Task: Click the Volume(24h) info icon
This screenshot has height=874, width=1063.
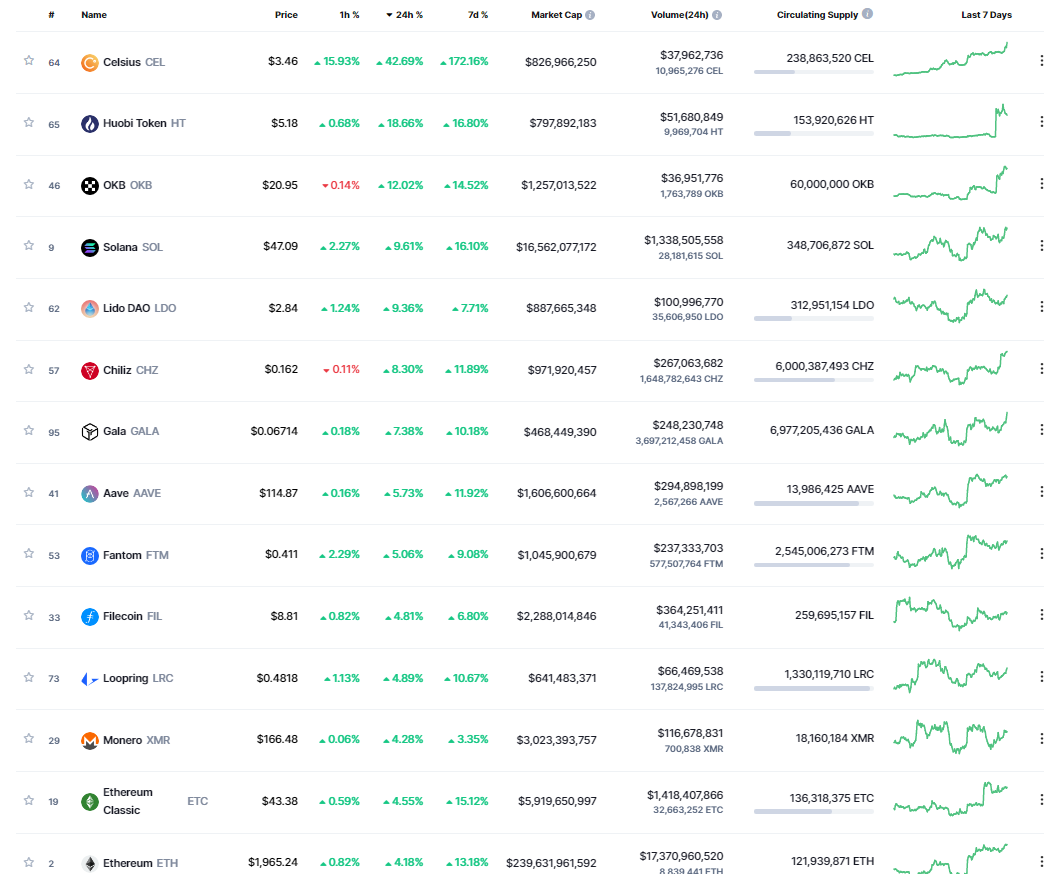Action: coord(717,15)
